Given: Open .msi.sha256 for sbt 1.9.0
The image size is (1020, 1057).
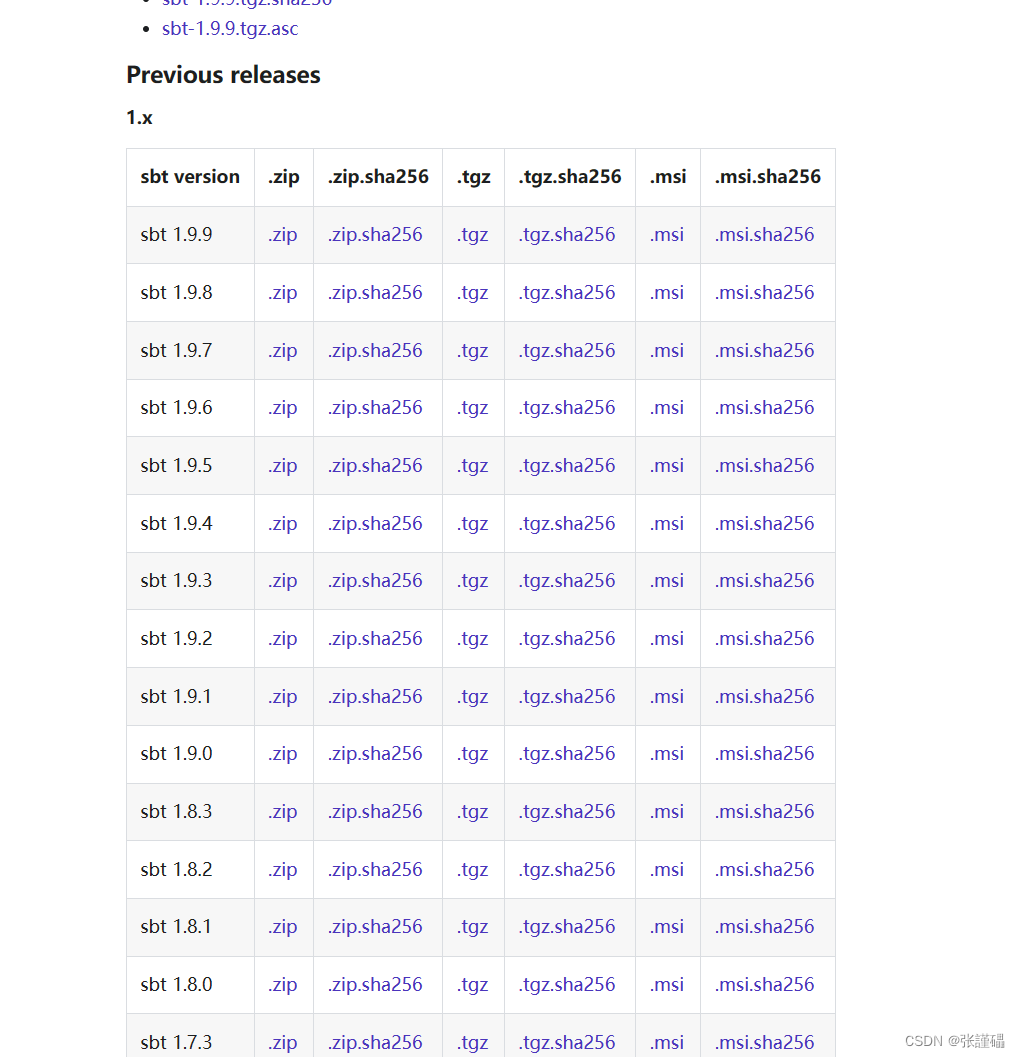Looking at the screenshot, I should 764,754.
